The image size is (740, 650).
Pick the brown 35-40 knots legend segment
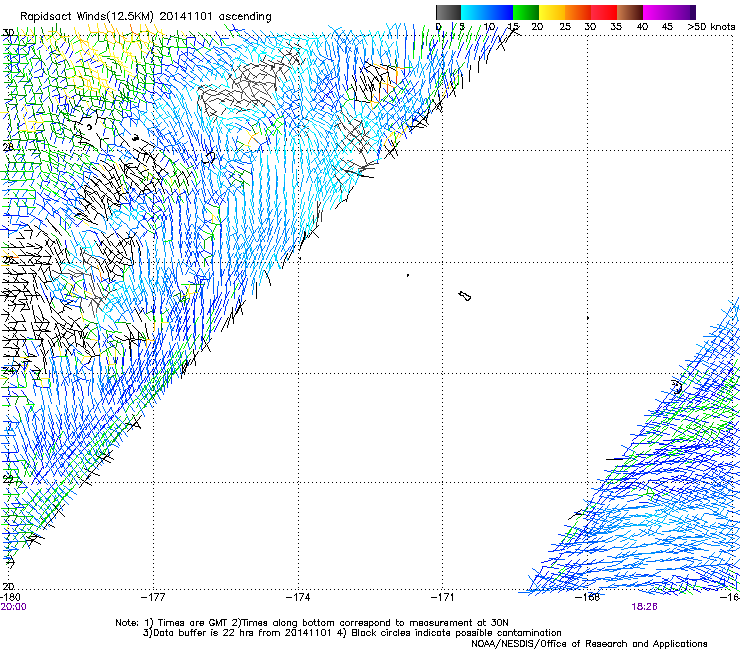coord(630,12)
